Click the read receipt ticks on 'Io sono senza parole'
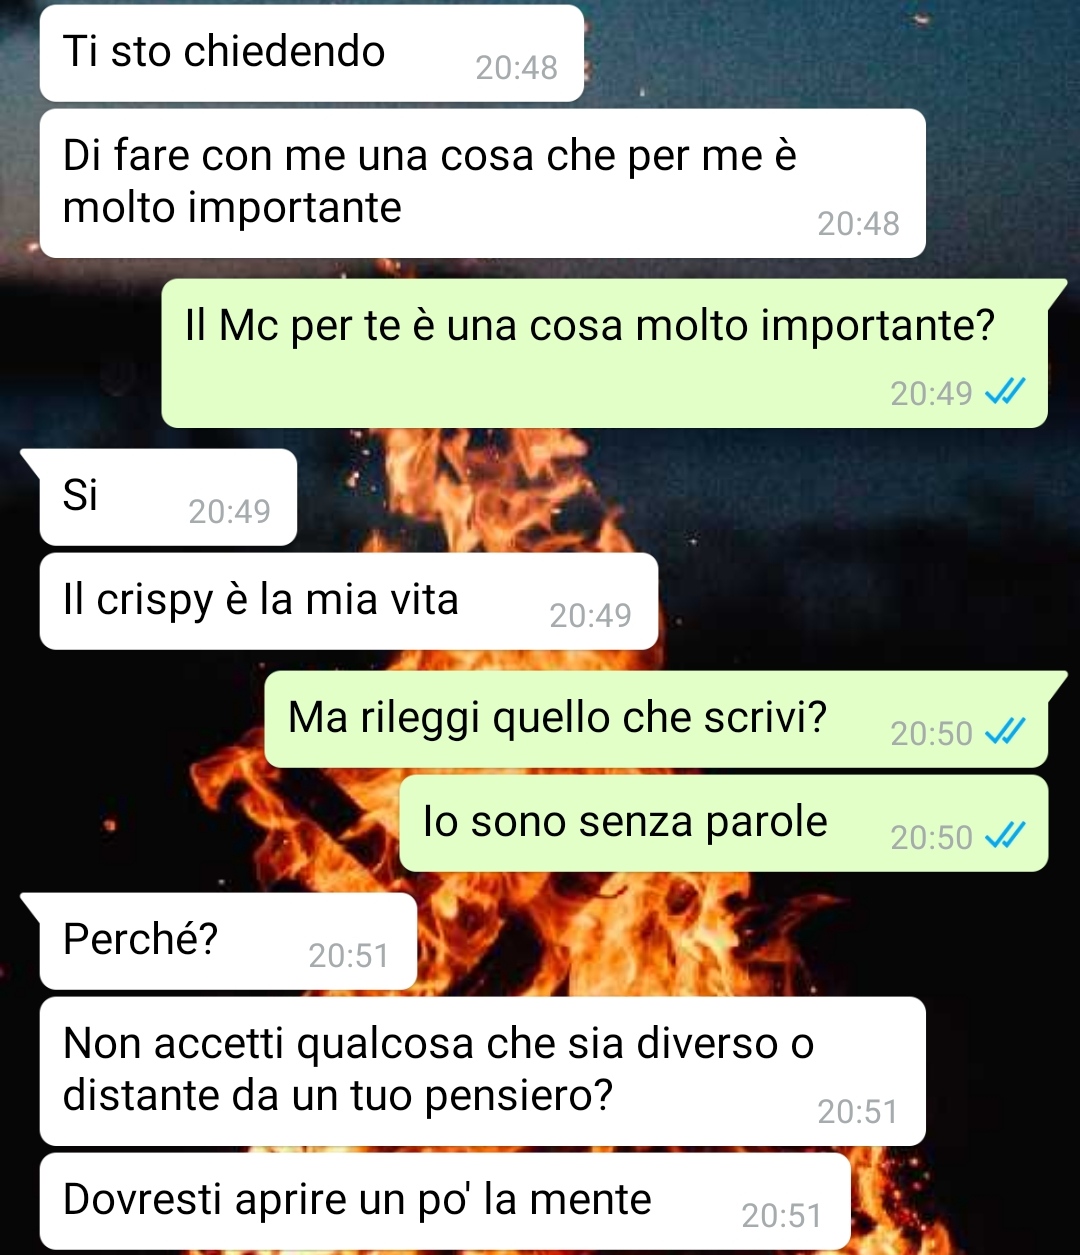1080x1255 pixels. (1004, 836)
